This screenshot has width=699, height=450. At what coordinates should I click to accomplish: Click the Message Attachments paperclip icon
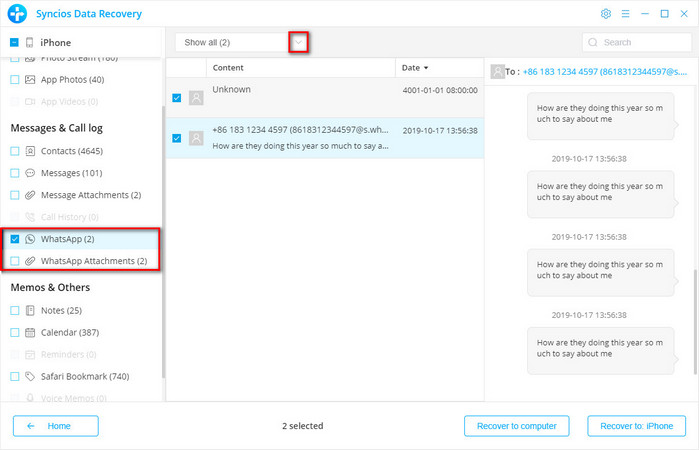pos(30,195)
